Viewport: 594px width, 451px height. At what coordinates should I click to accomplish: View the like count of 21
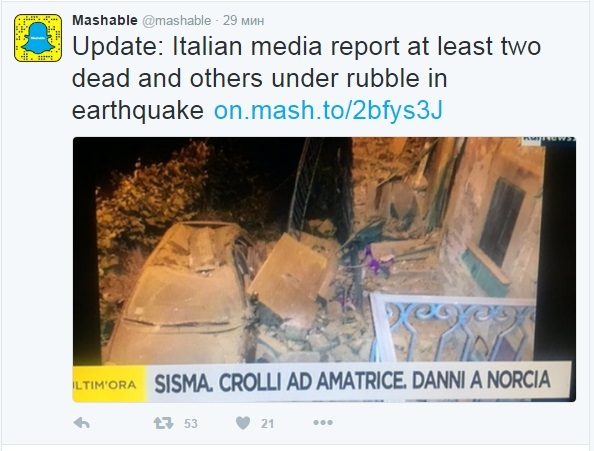[267, 423]
